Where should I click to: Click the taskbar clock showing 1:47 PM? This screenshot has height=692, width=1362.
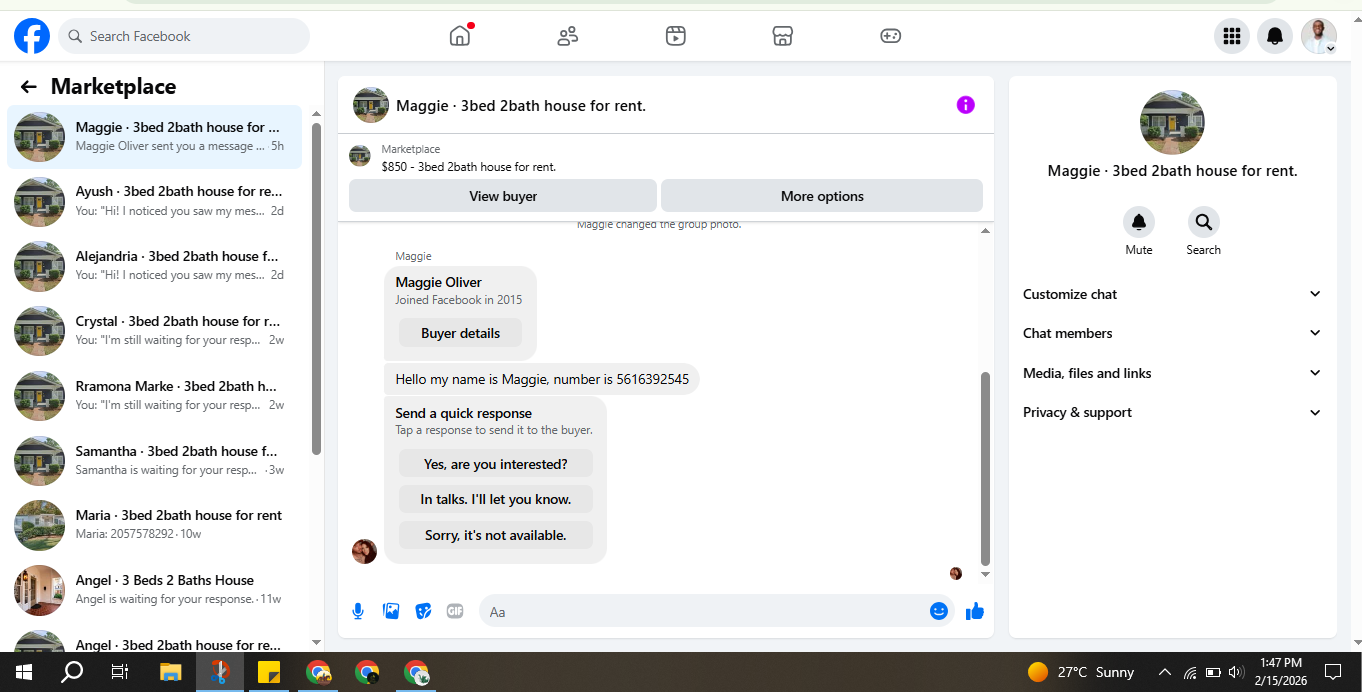tap(1280, 672)
